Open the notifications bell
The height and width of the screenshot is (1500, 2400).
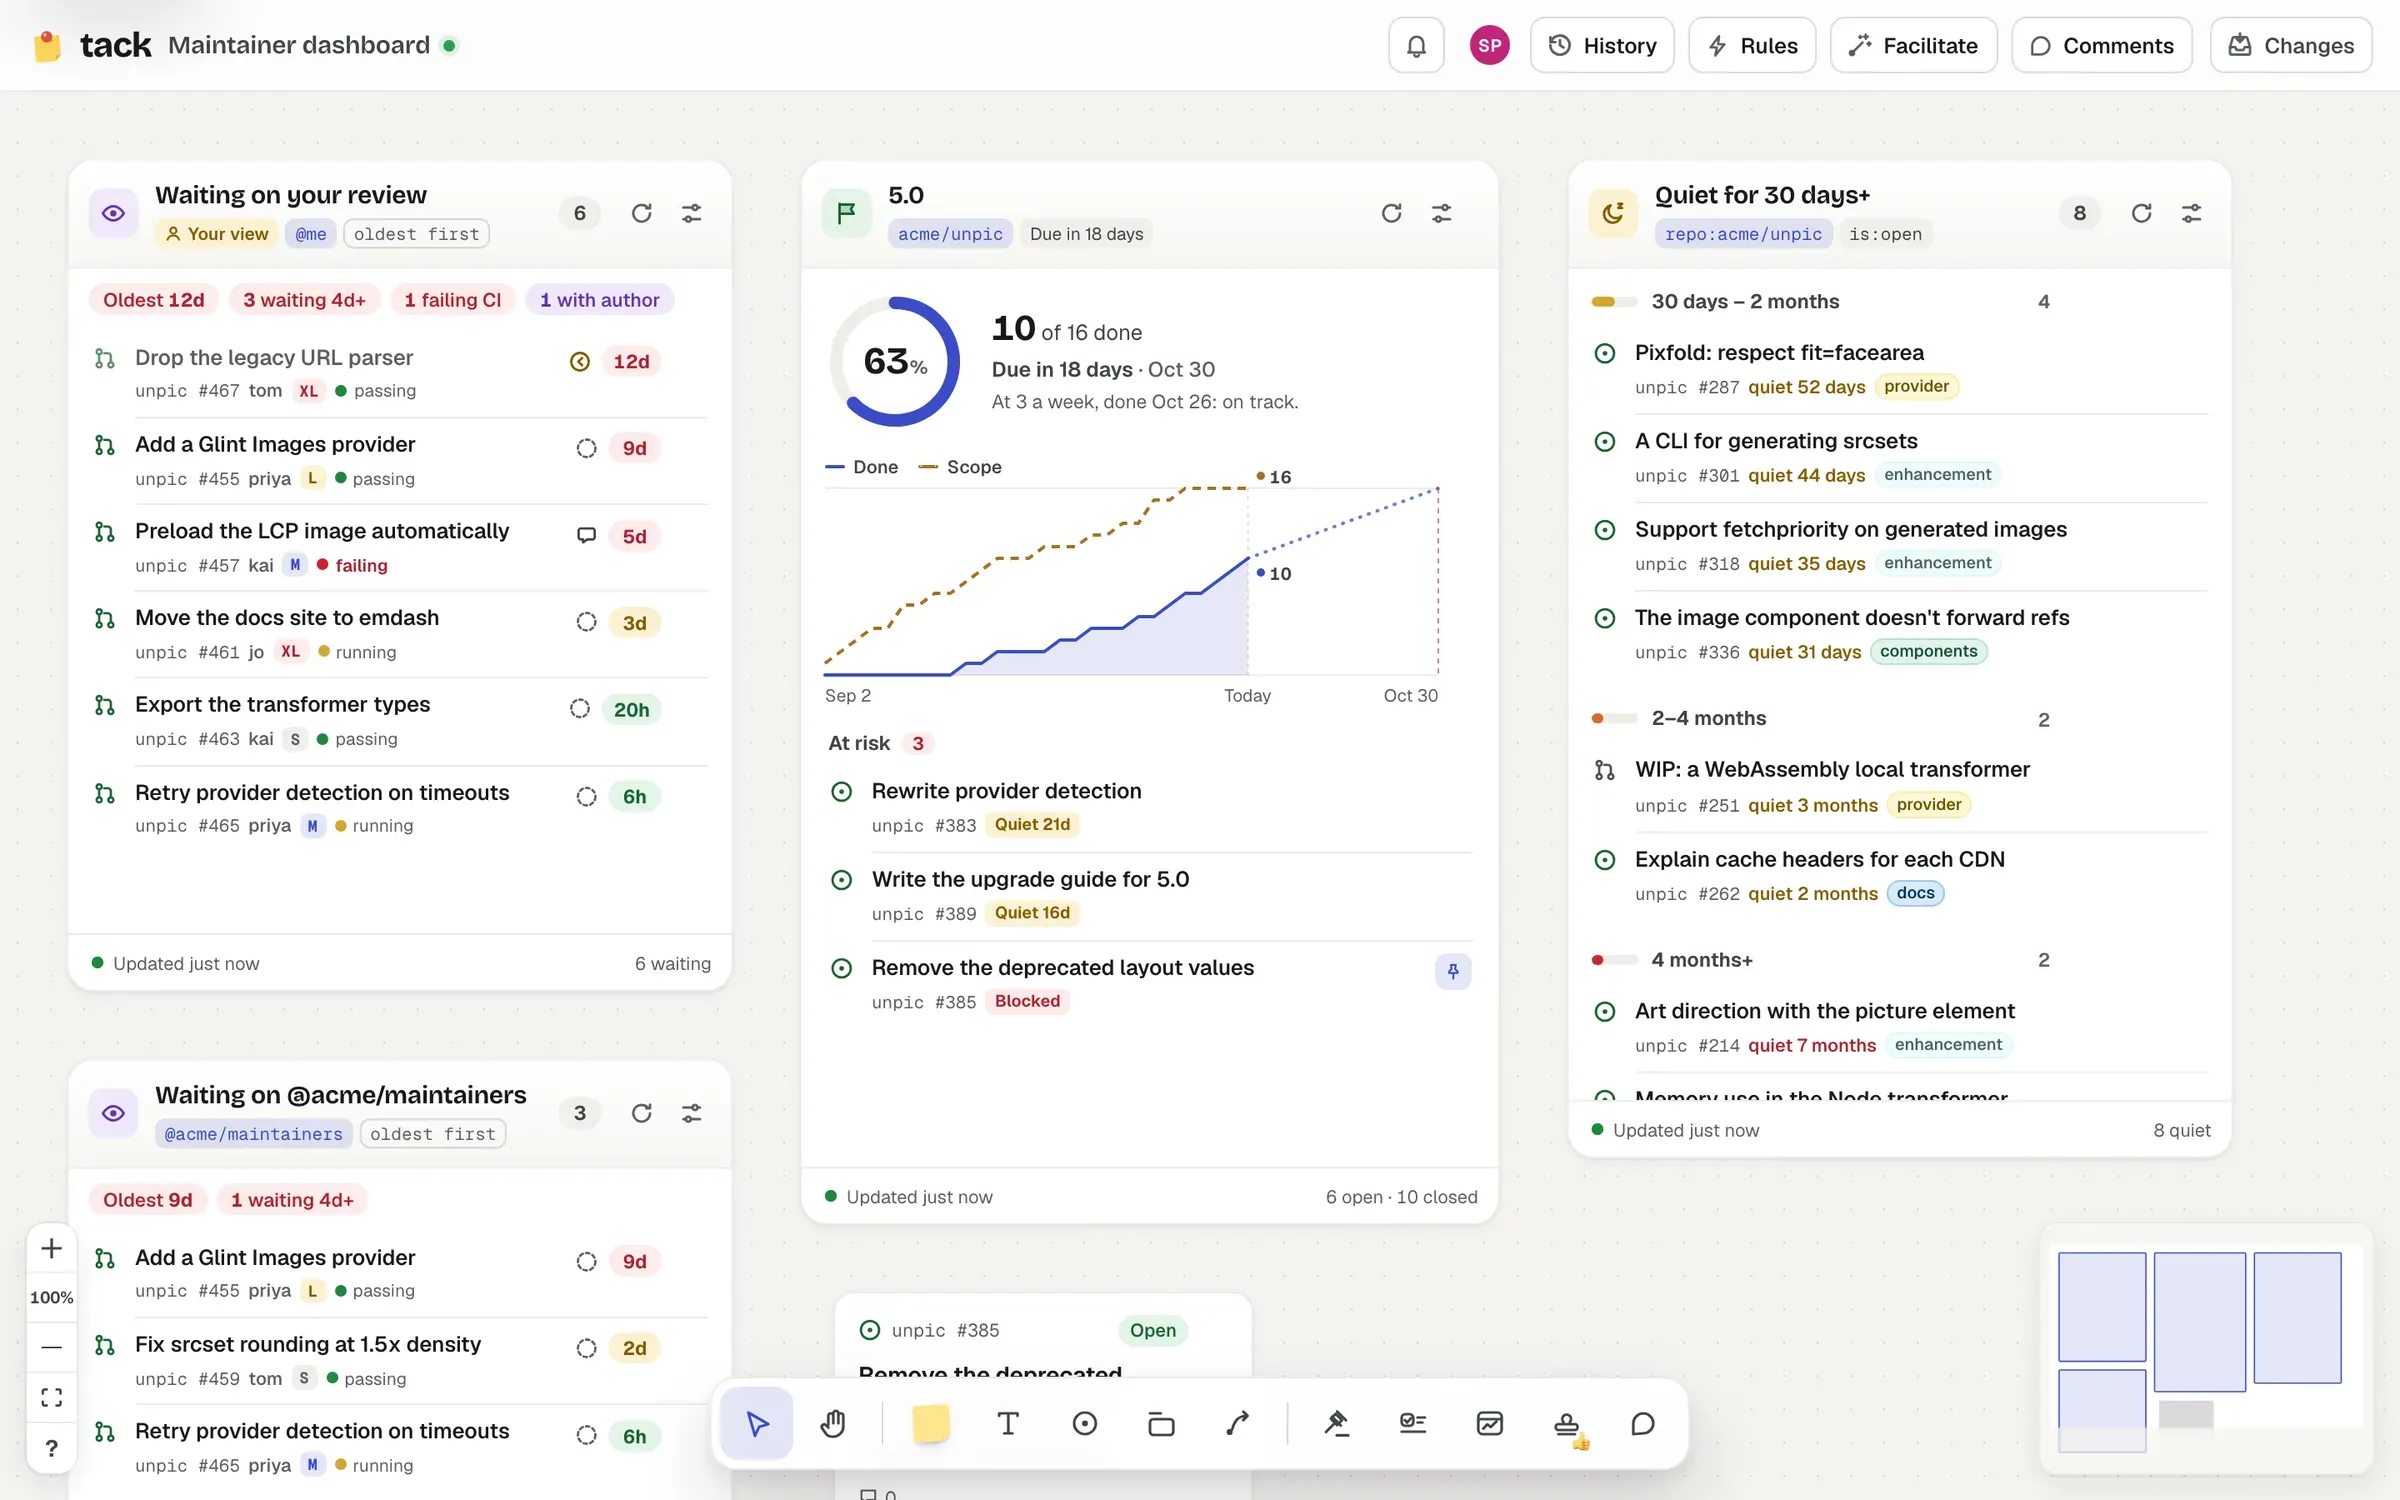(x=1416, y=45)
